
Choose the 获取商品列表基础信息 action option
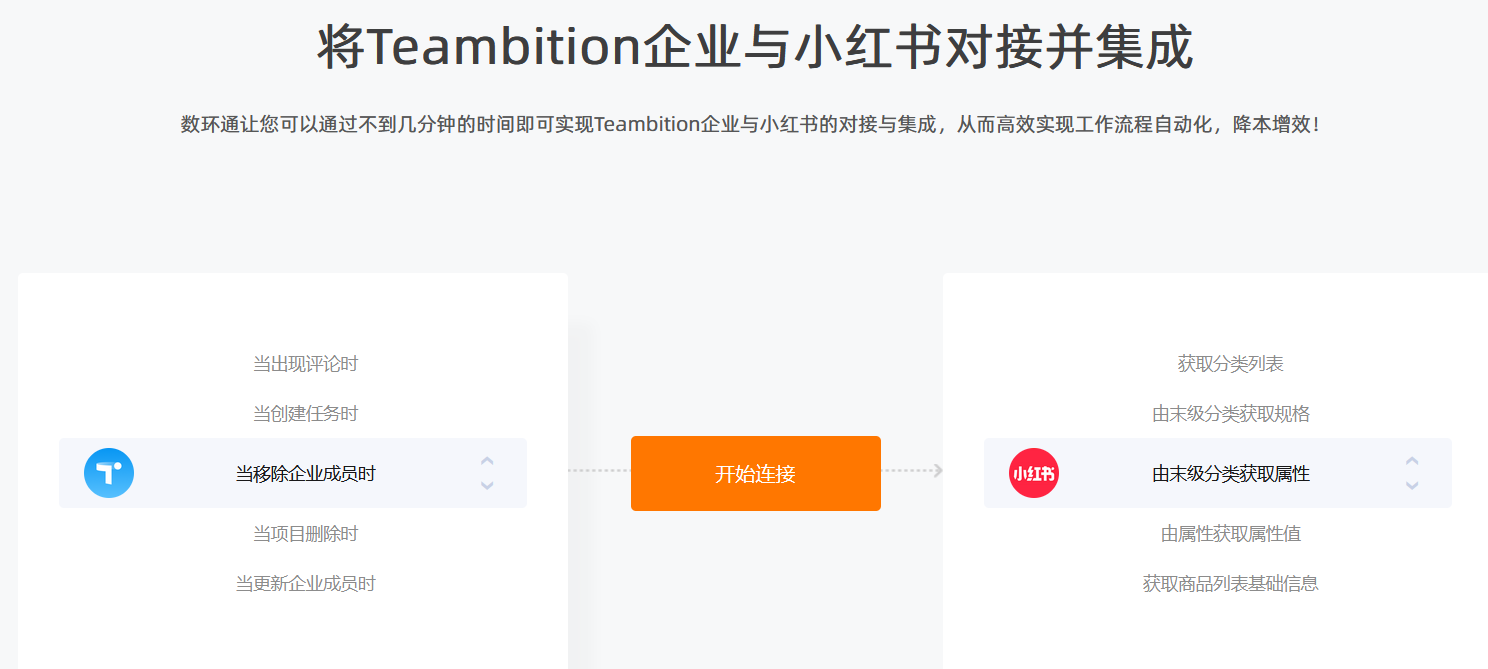1230,584
